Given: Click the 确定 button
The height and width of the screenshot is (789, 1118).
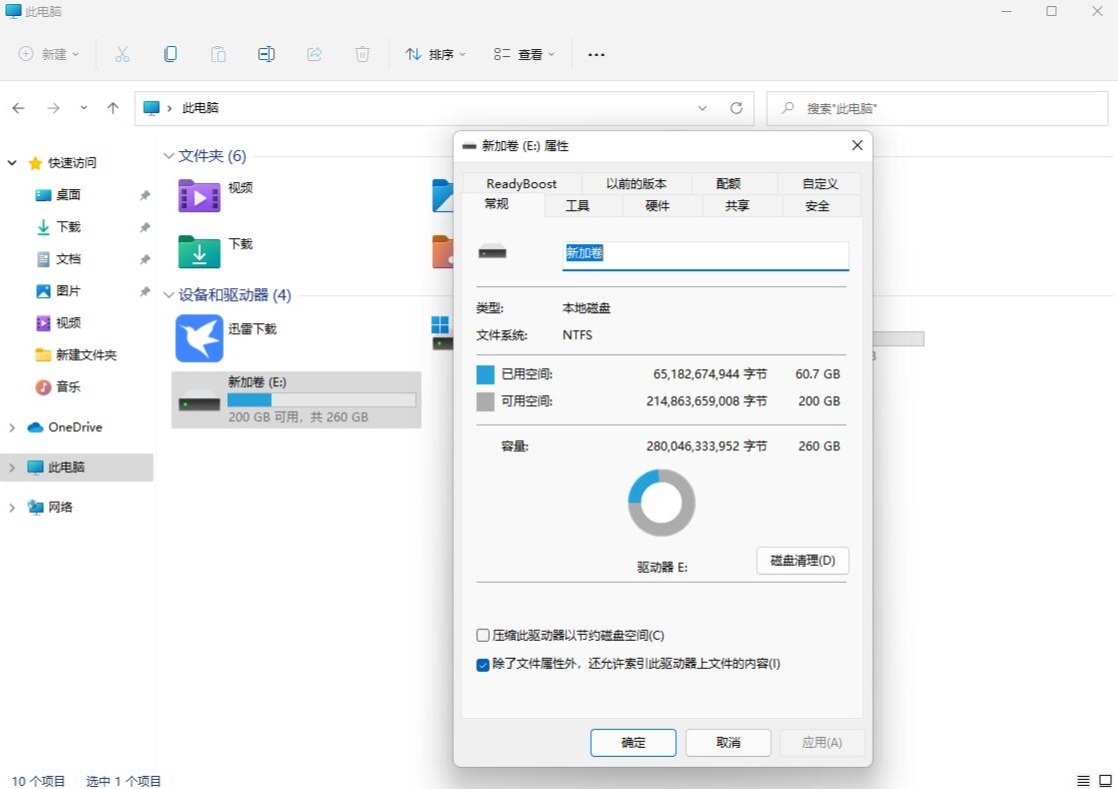Looking at the screenshot, I should click(x=633, y=742).
